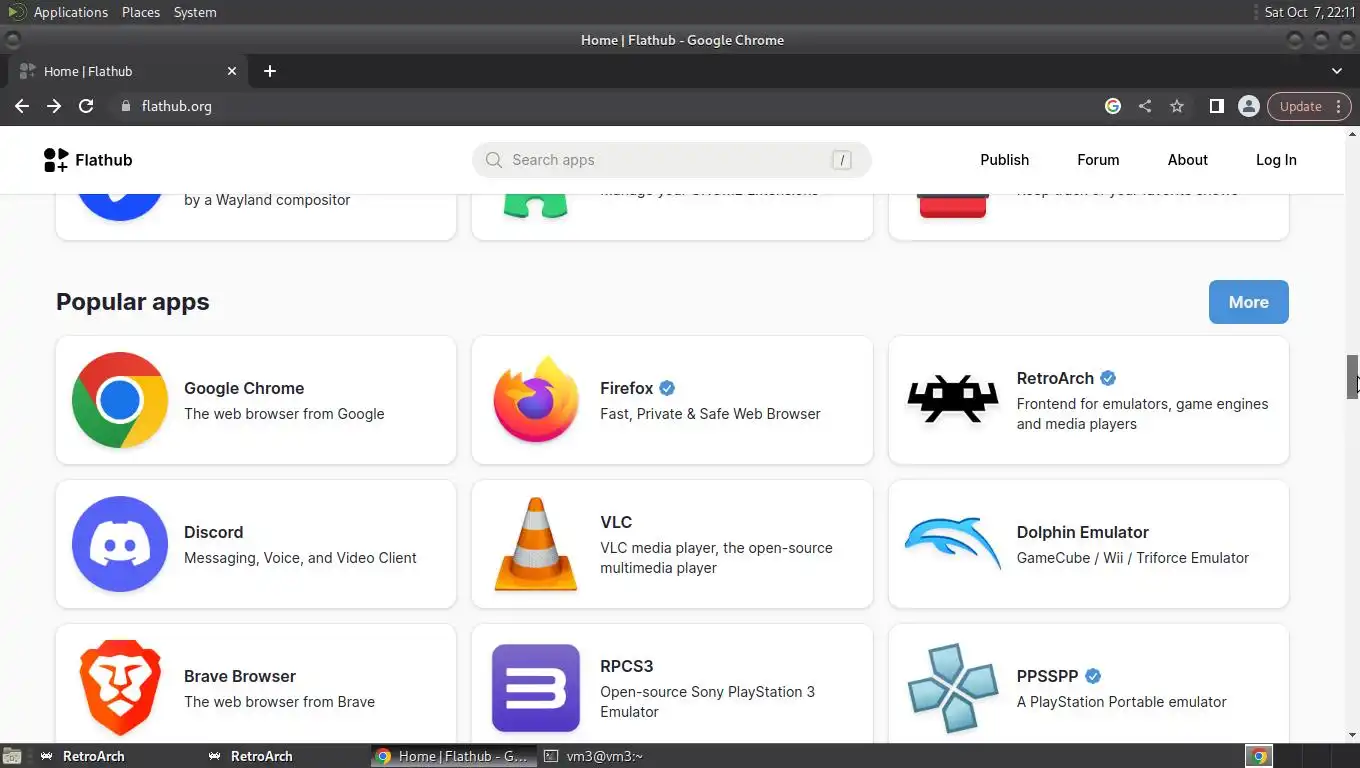The width and height of the screenshot is (1360, 768).
Task: Open Forum in Flathub header
Action: pyautogui.click(x=1098, y=160)
